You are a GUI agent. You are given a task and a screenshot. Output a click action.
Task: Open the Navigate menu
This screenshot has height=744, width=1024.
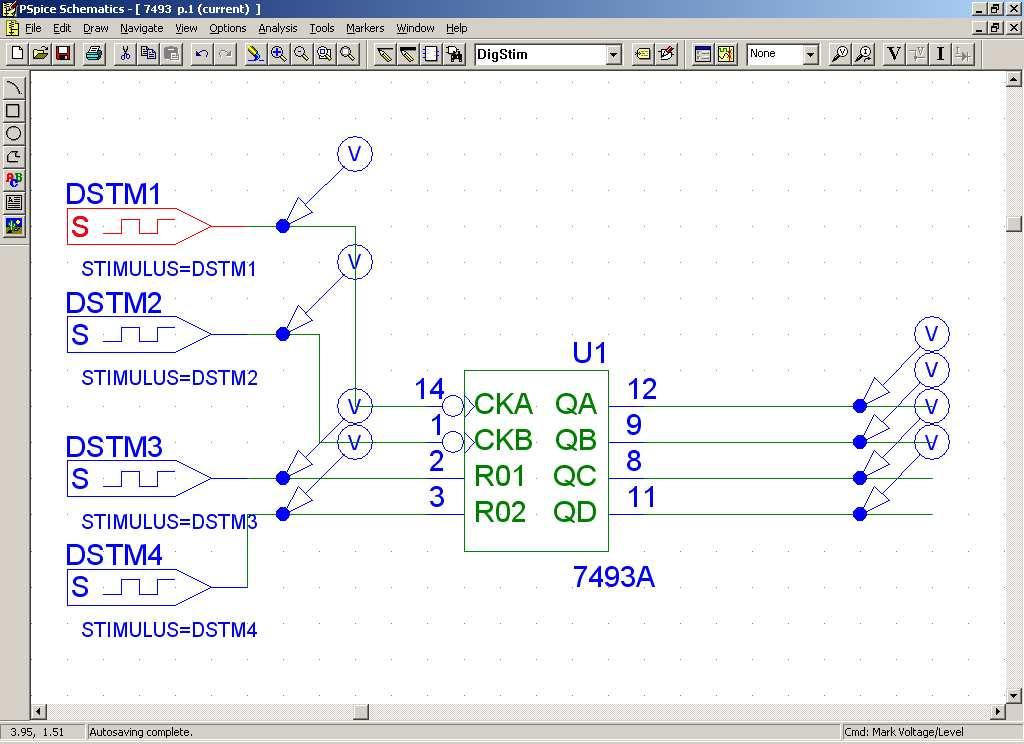pos(142,28)
